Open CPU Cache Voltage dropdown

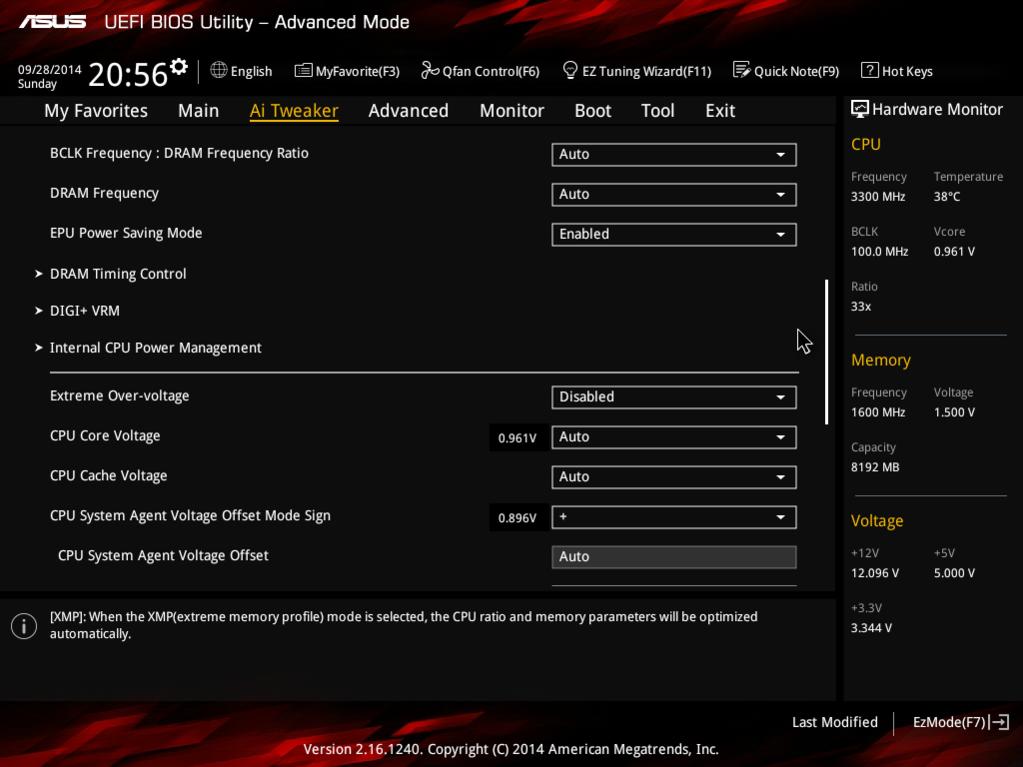674,477
